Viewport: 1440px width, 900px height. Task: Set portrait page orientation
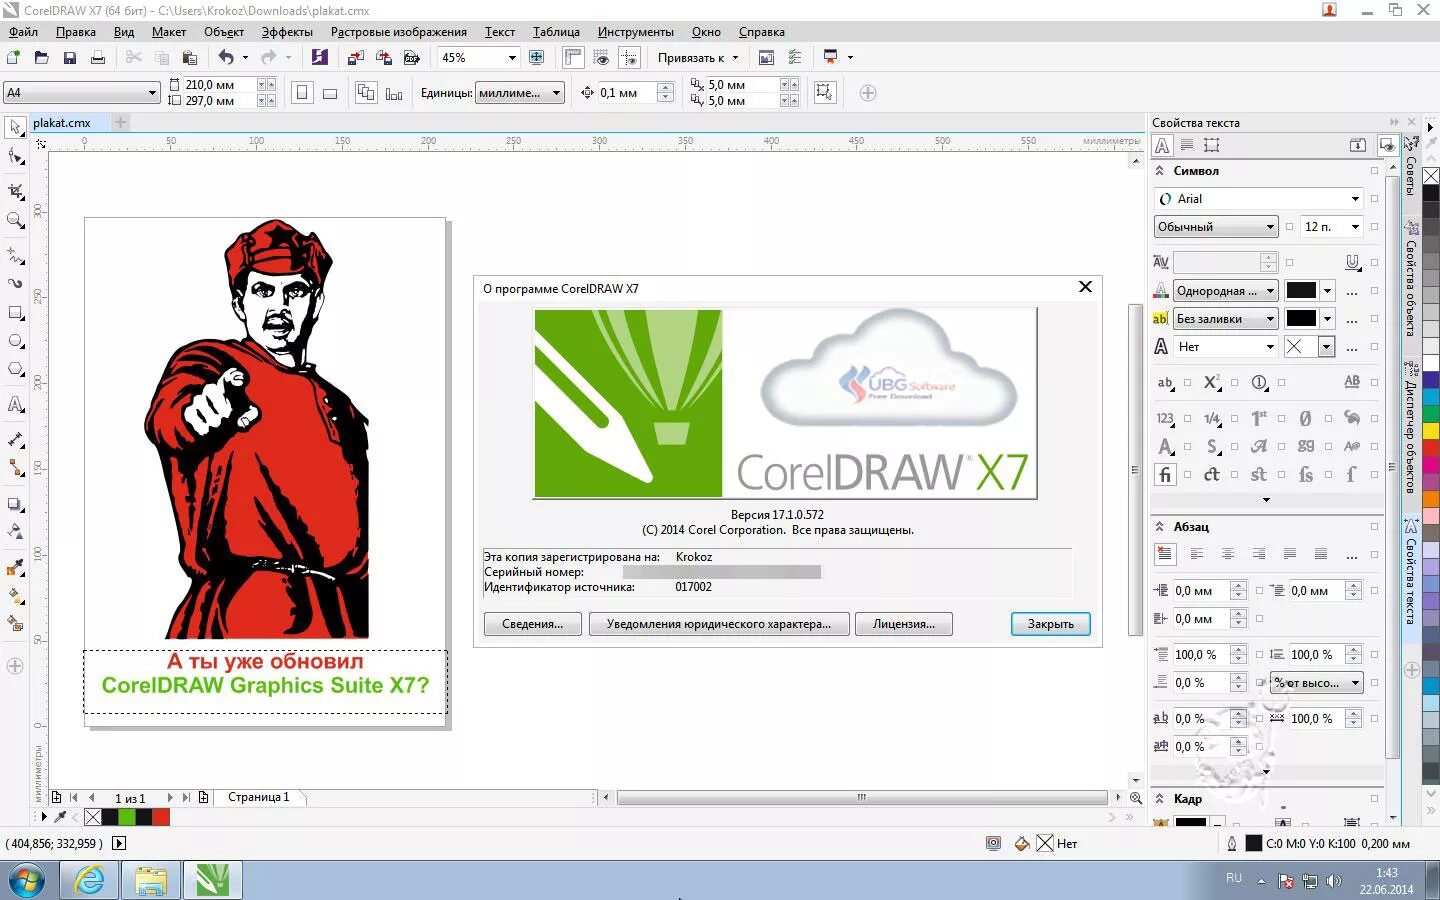[302, 93]
